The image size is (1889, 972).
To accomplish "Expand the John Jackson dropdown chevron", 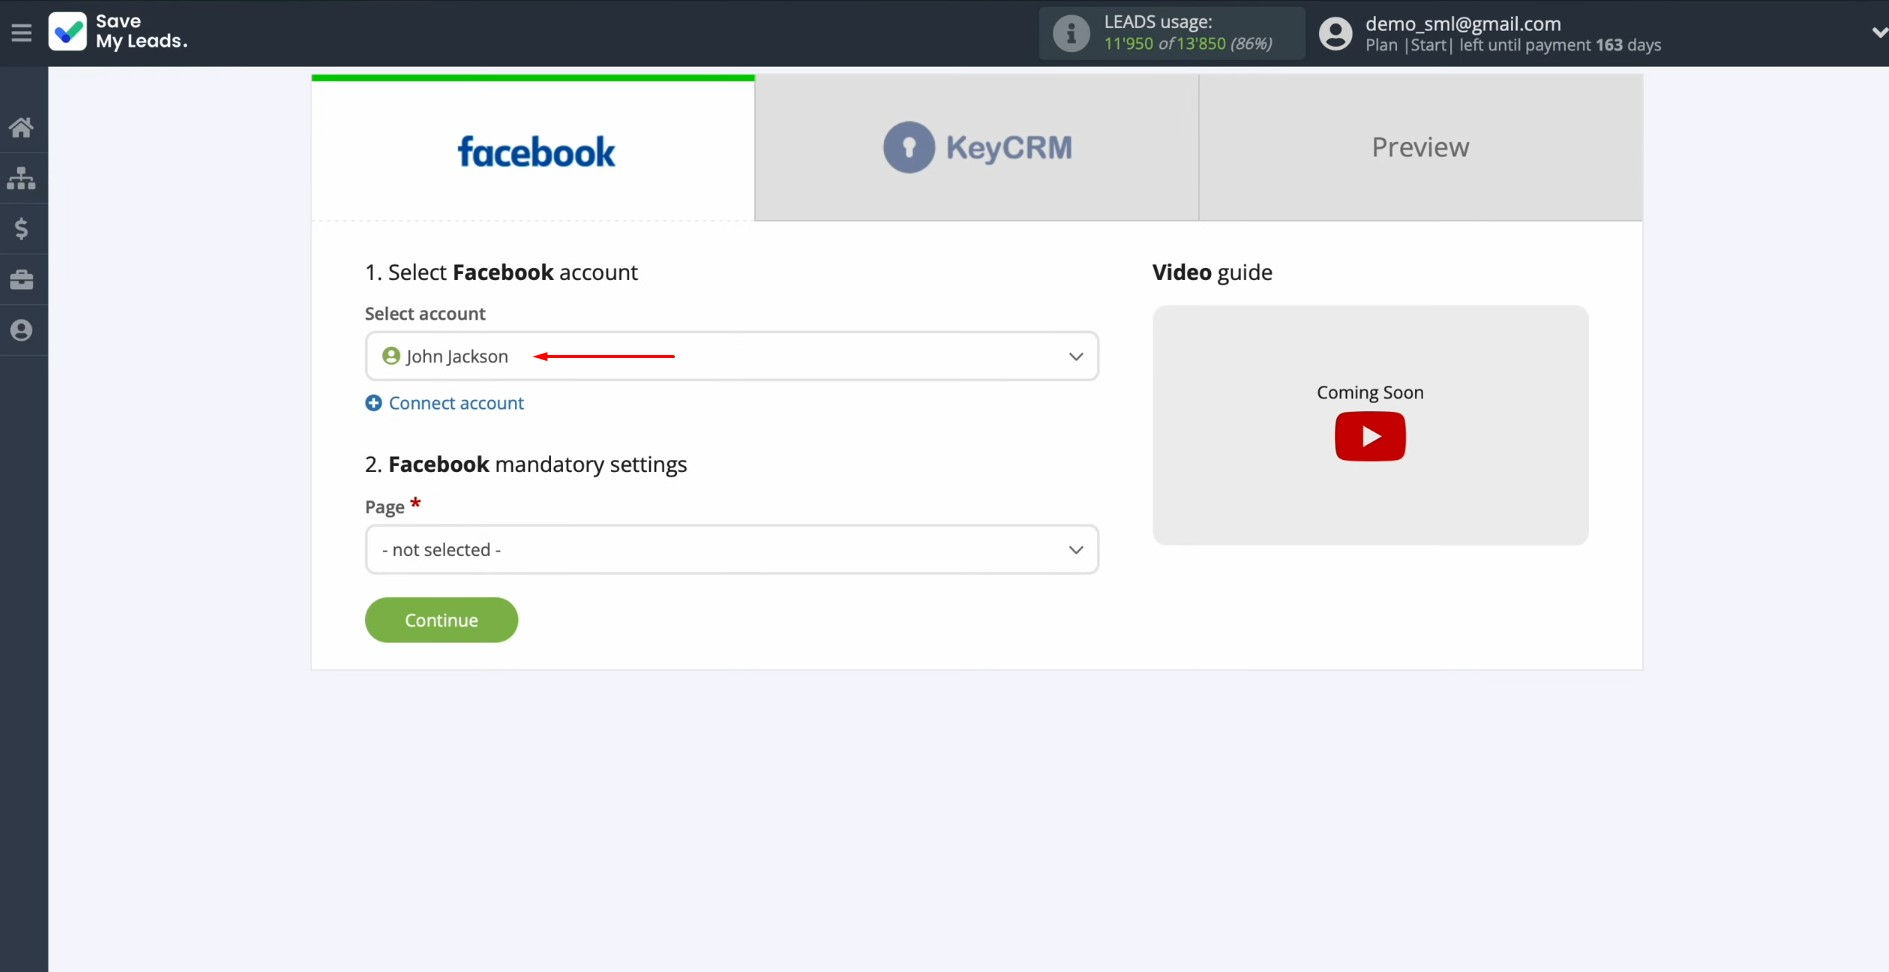I will (x=1076, y=356).
